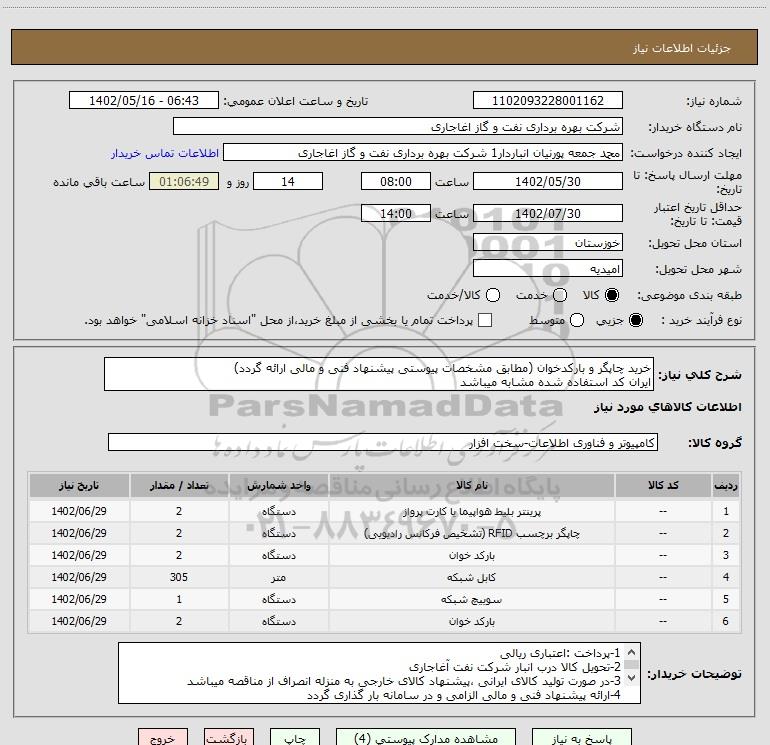This screenshot has width=770, height=745.
Task: Click the نام دستگاه خریدار field
Action: tap(398, 127)
